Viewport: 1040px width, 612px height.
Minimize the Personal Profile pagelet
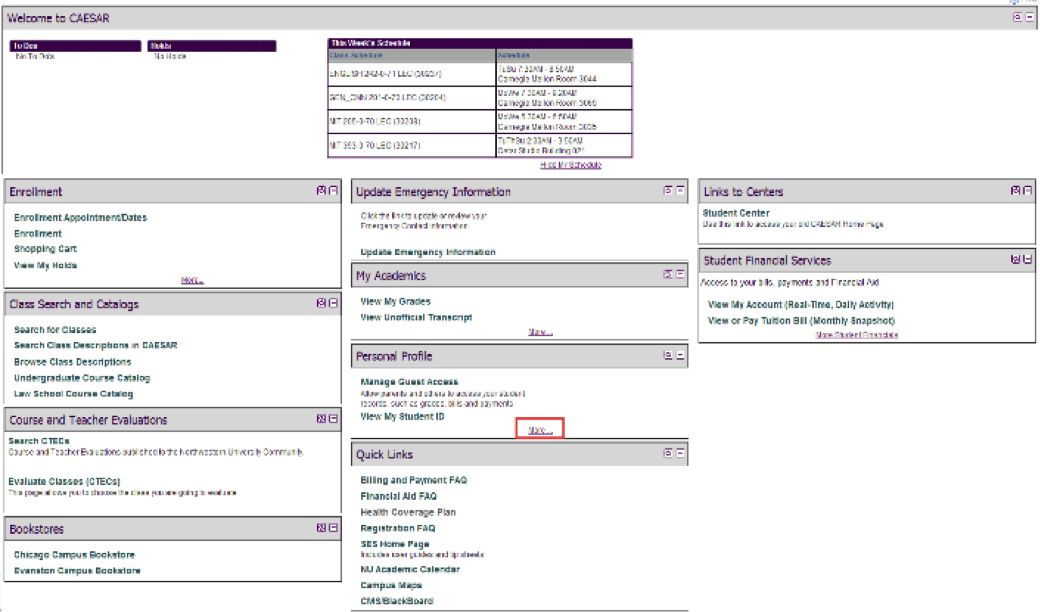pyautogui.click(x=681, y=355)
